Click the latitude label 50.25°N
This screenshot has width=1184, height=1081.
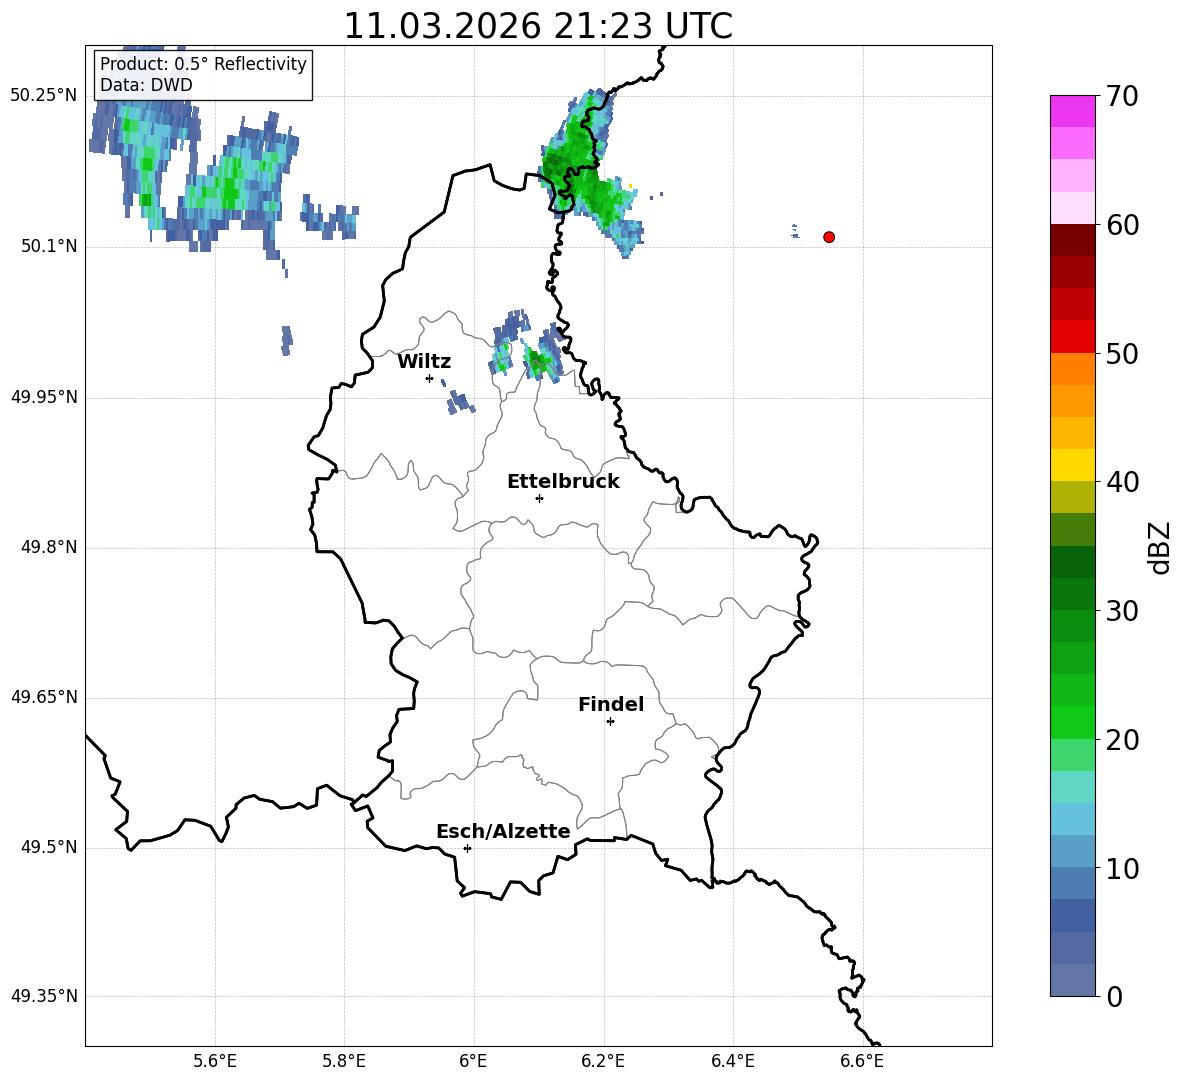pos(44,96)
